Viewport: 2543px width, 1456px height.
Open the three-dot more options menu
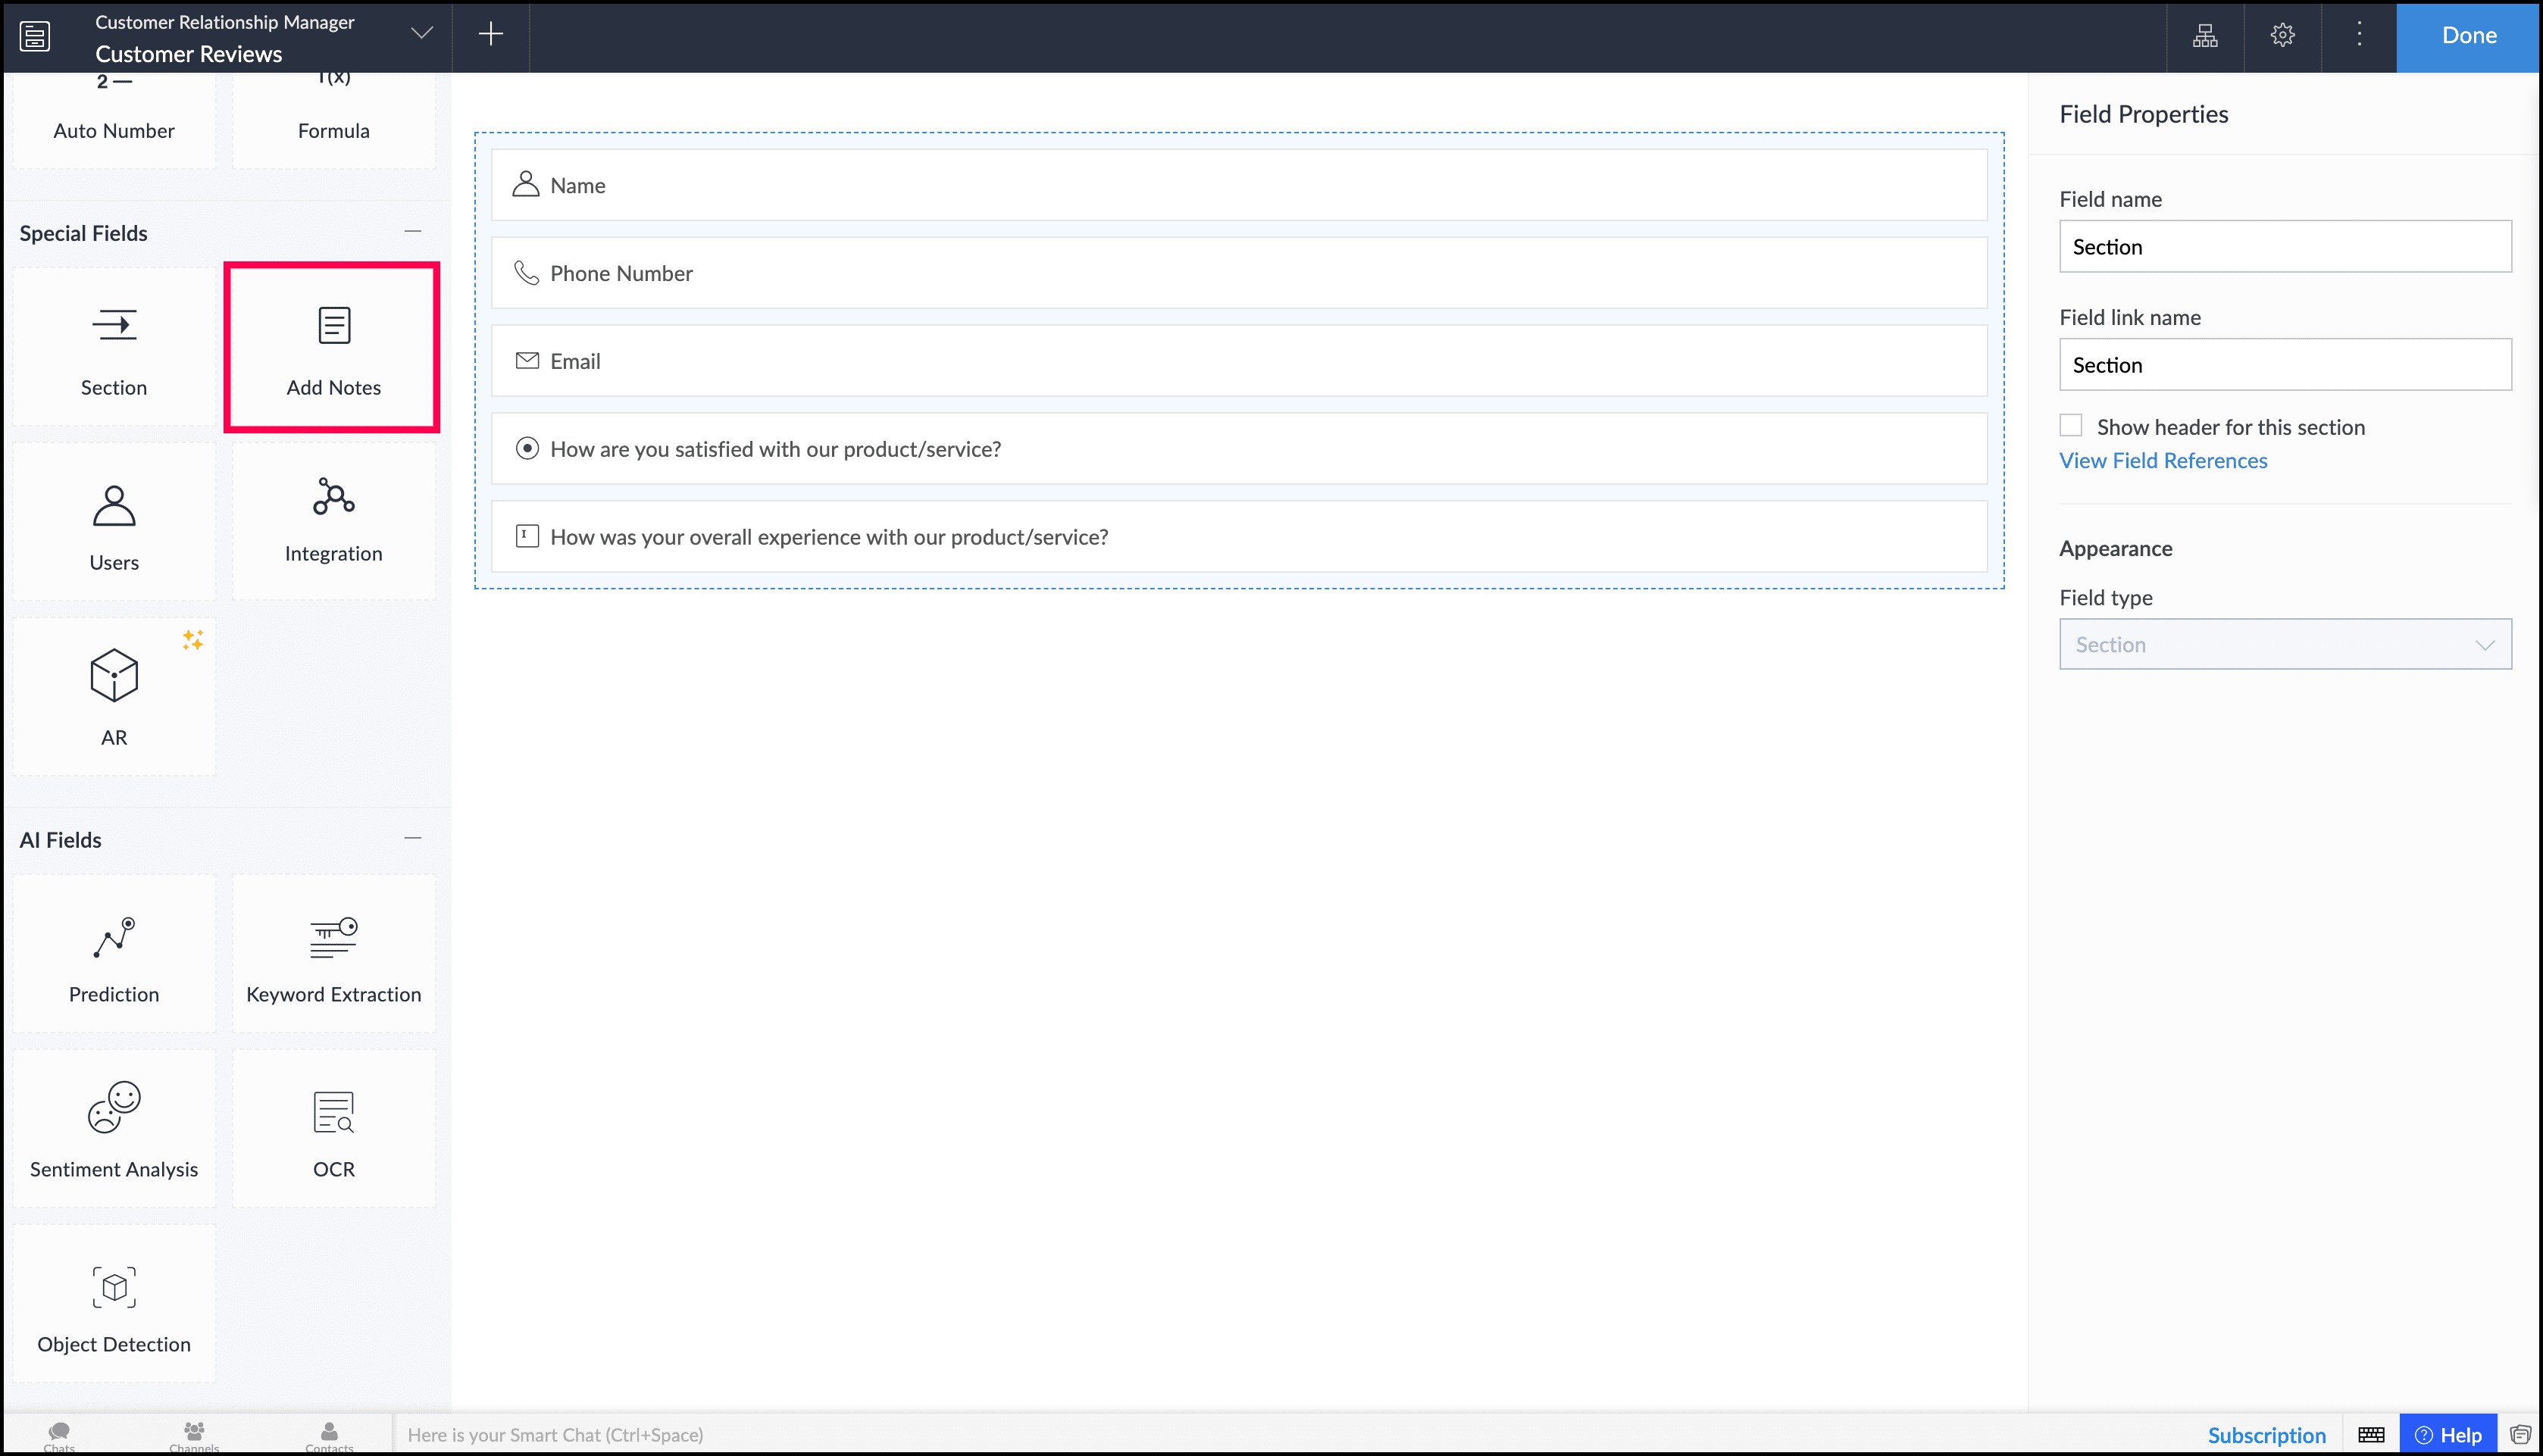tap(2359, 35)
